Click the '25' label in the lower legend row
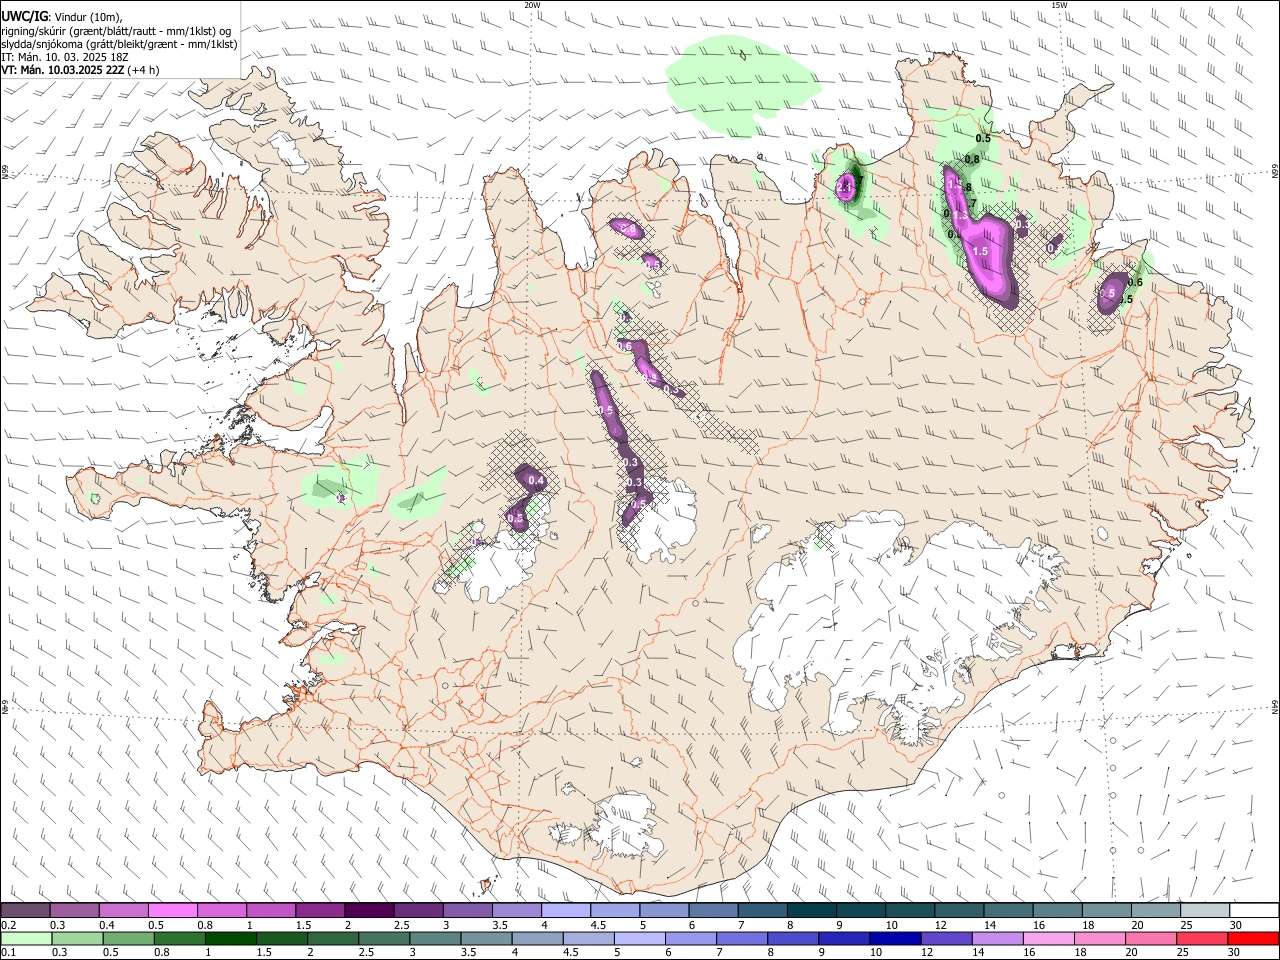 [x=1181, y=952]
